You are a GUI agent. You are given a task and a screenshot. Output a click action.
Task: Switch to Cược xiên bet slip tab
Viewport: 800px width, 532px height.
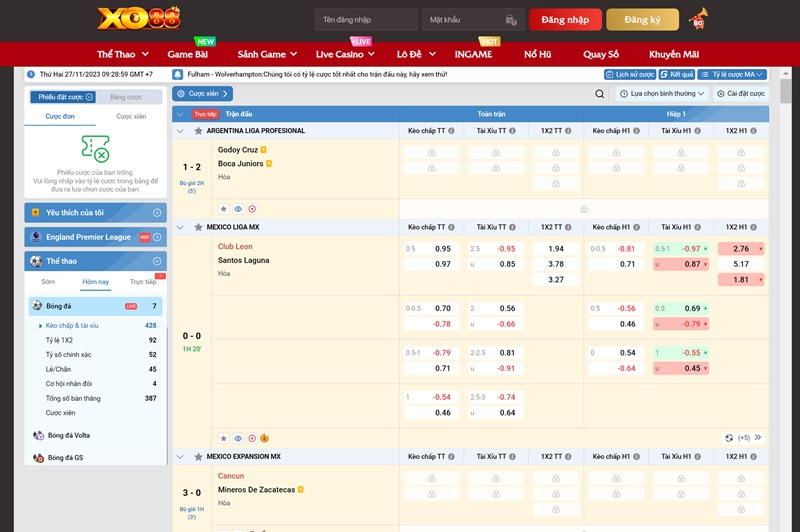[x=131, y=116]
